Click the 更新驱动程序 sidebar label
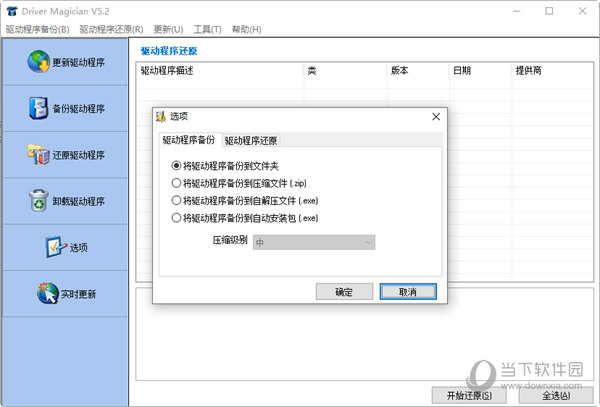This screenshot has width=600, height=407. pyautogui.click(x=78, y=62)
